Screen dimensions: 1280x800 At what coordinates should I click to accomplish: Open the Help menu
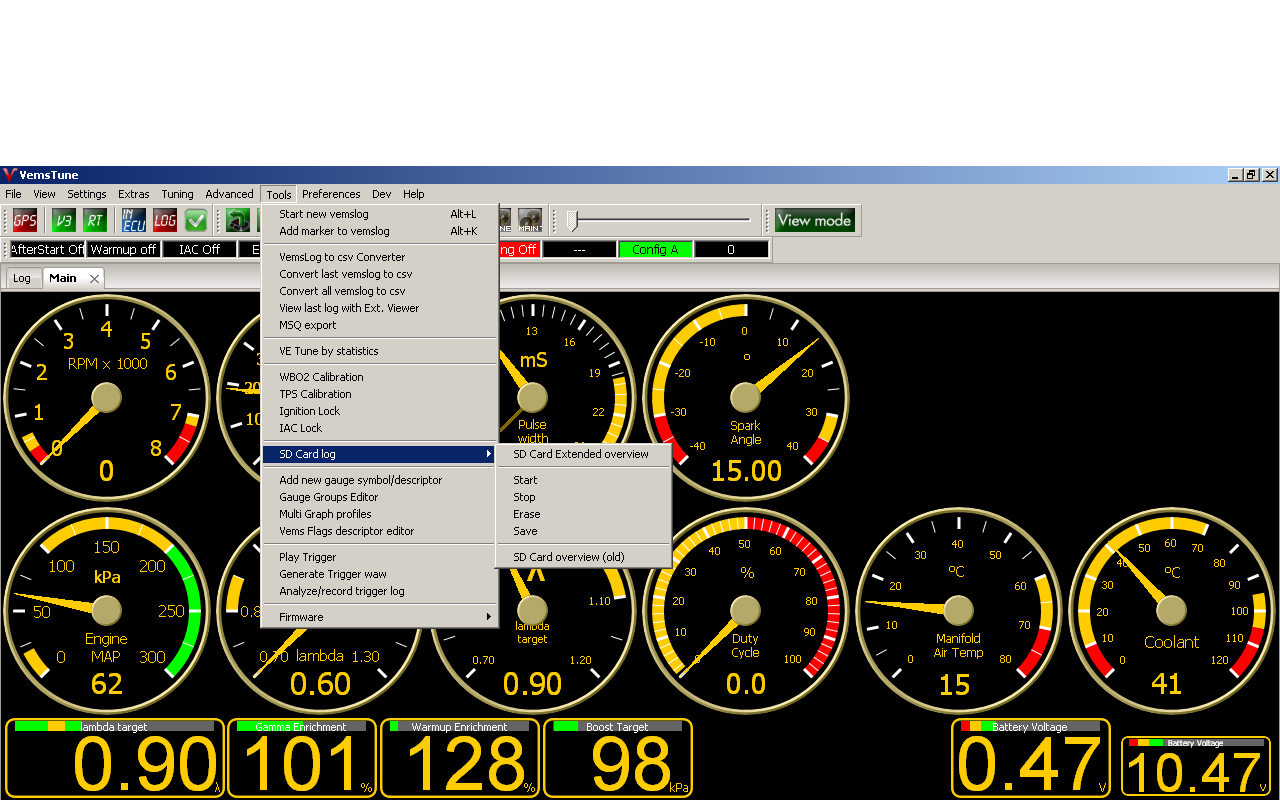tap(413, 194)
